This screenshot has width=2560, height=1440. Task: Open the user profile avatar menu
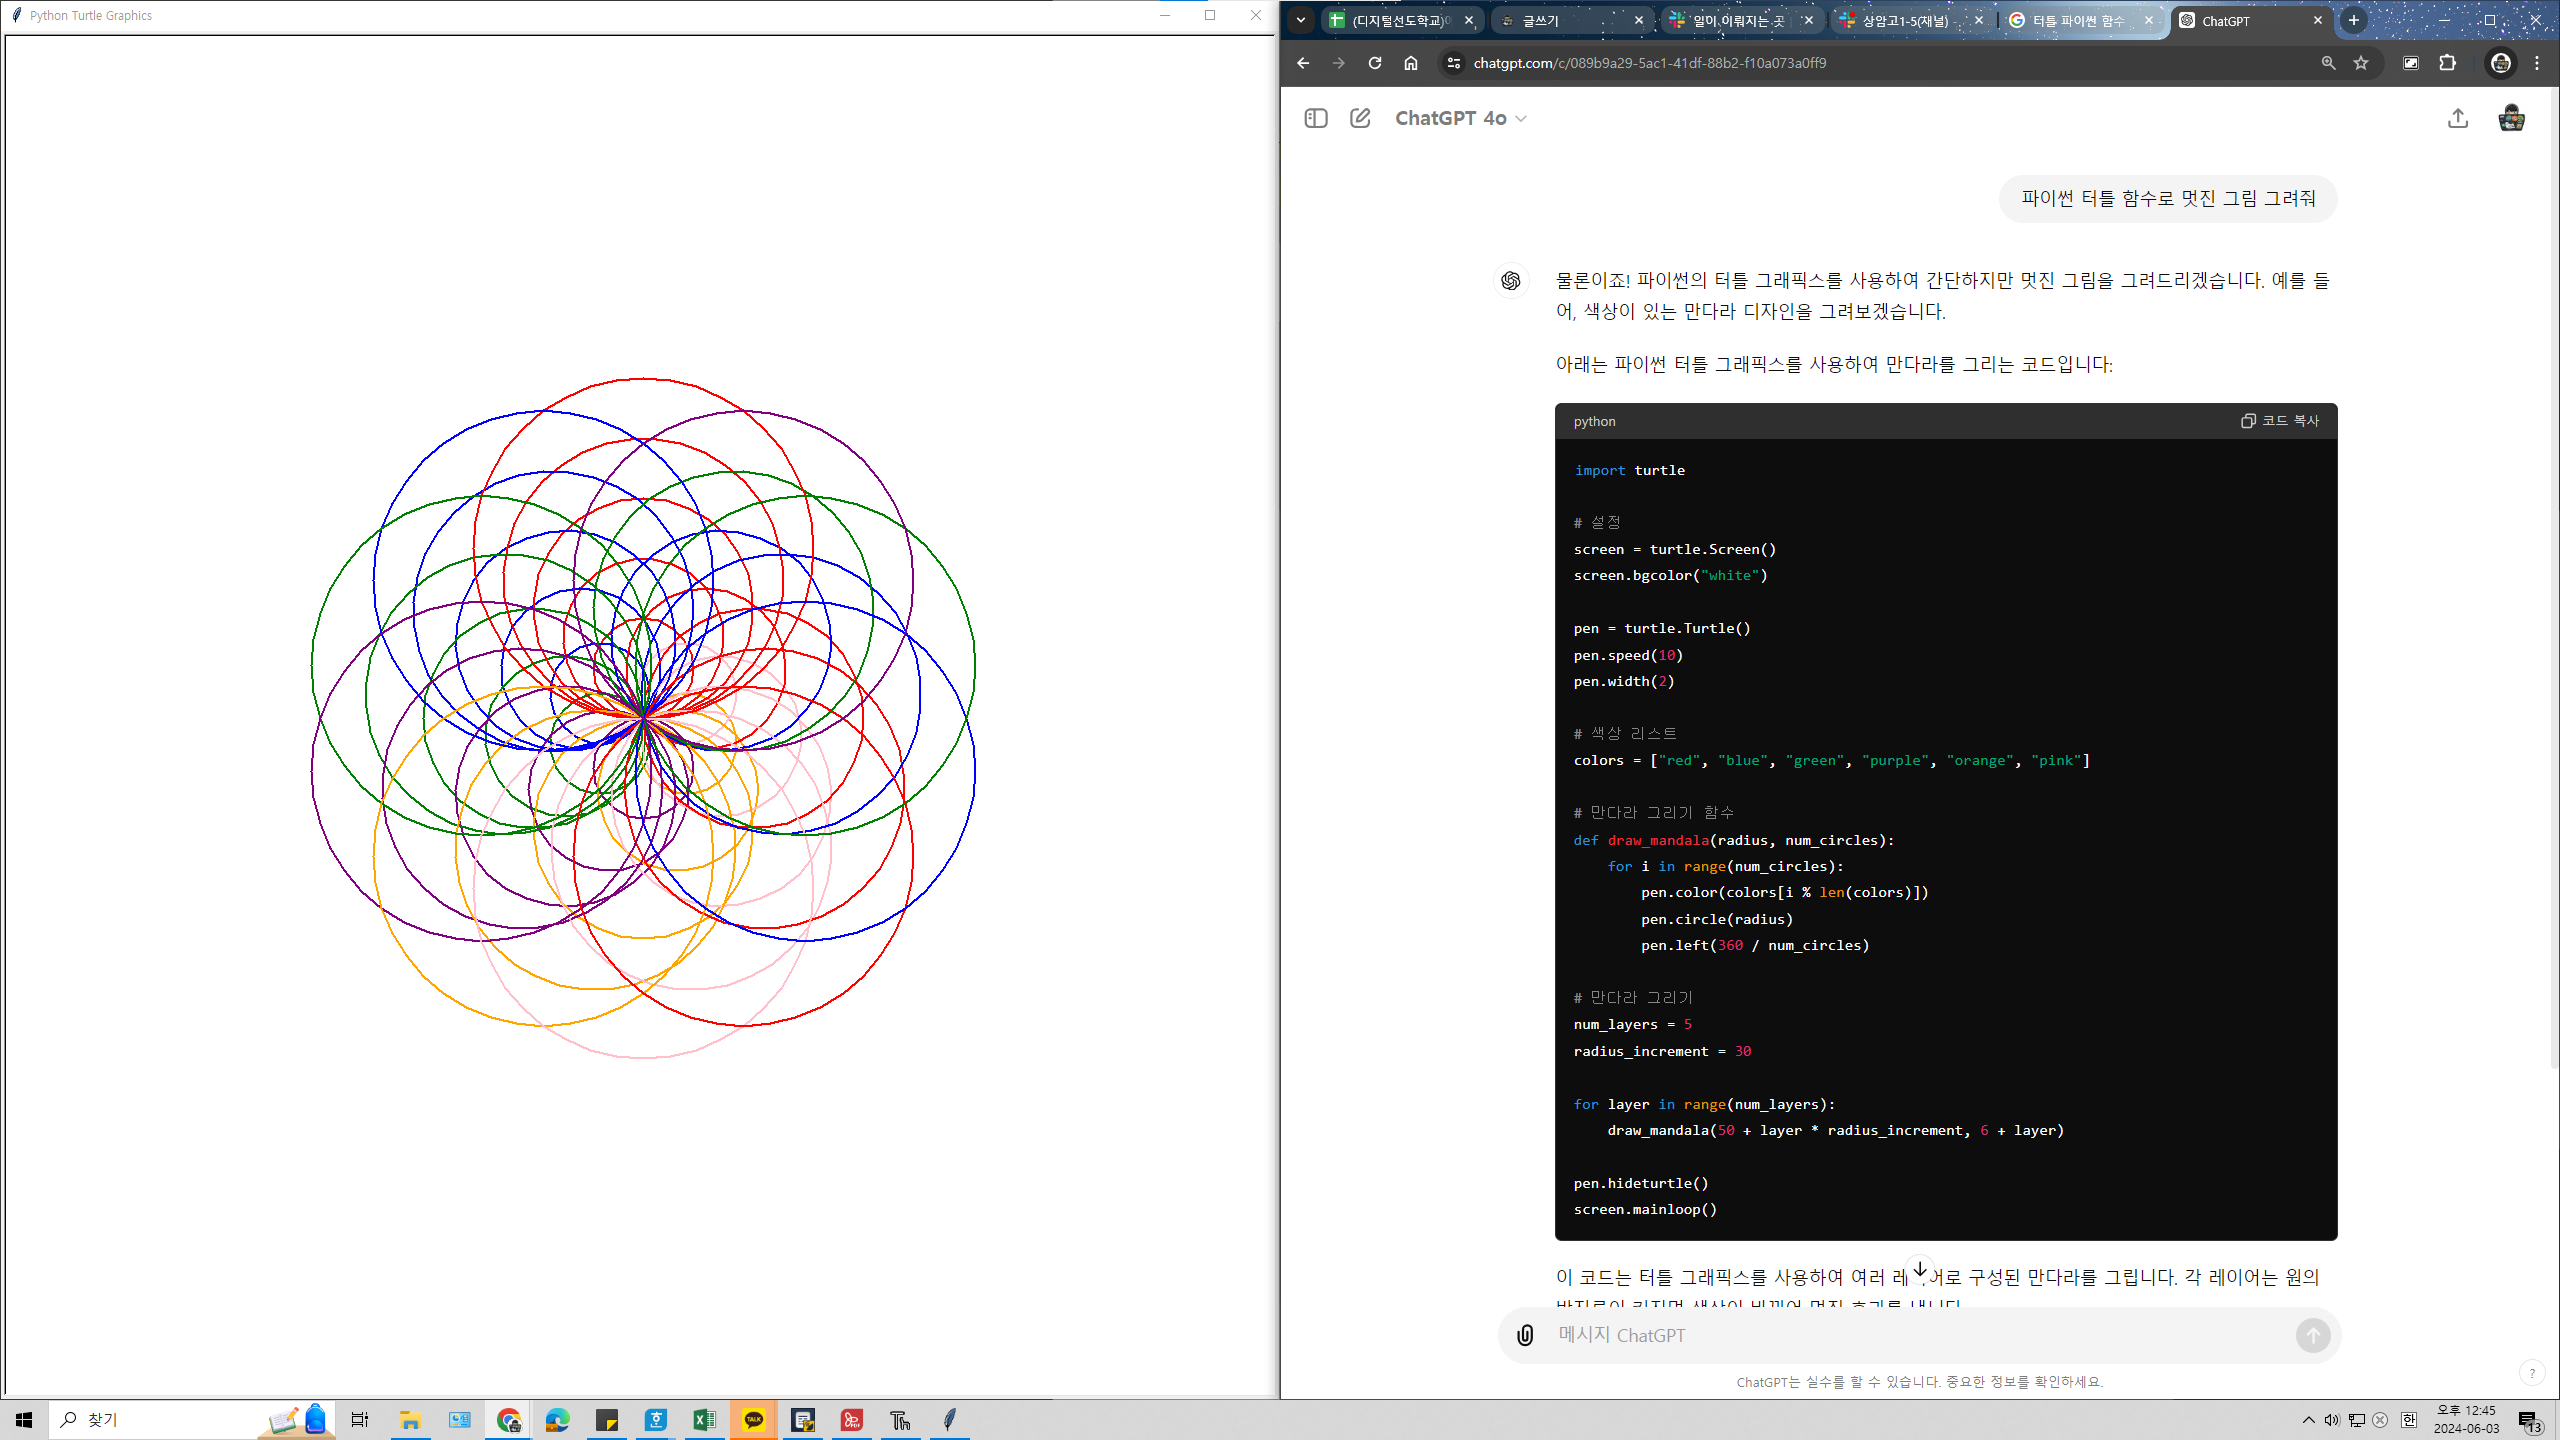pyautogui.click(x=2511, y=118)
